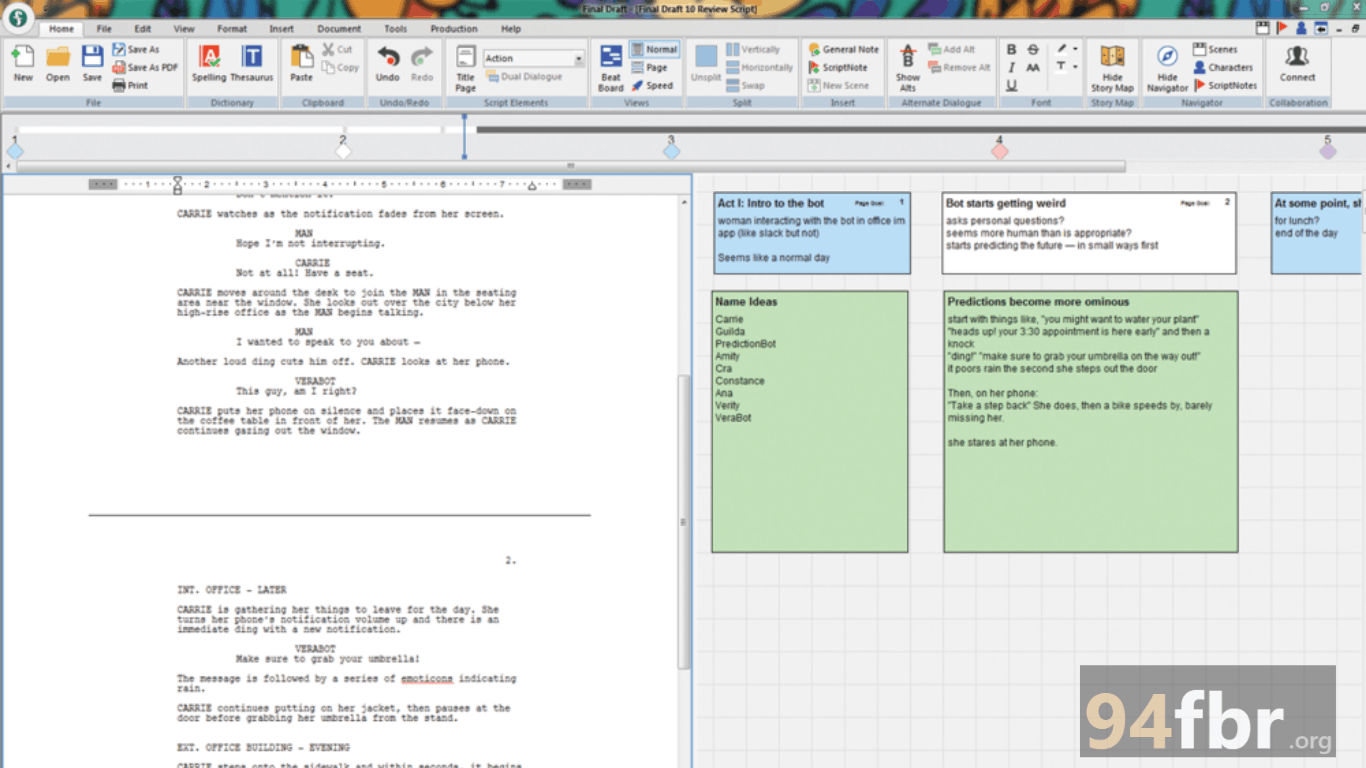Select the red diamond marker 4 on story map
The width and height of the screenshot is (1366, 768).
pos(999,151)
